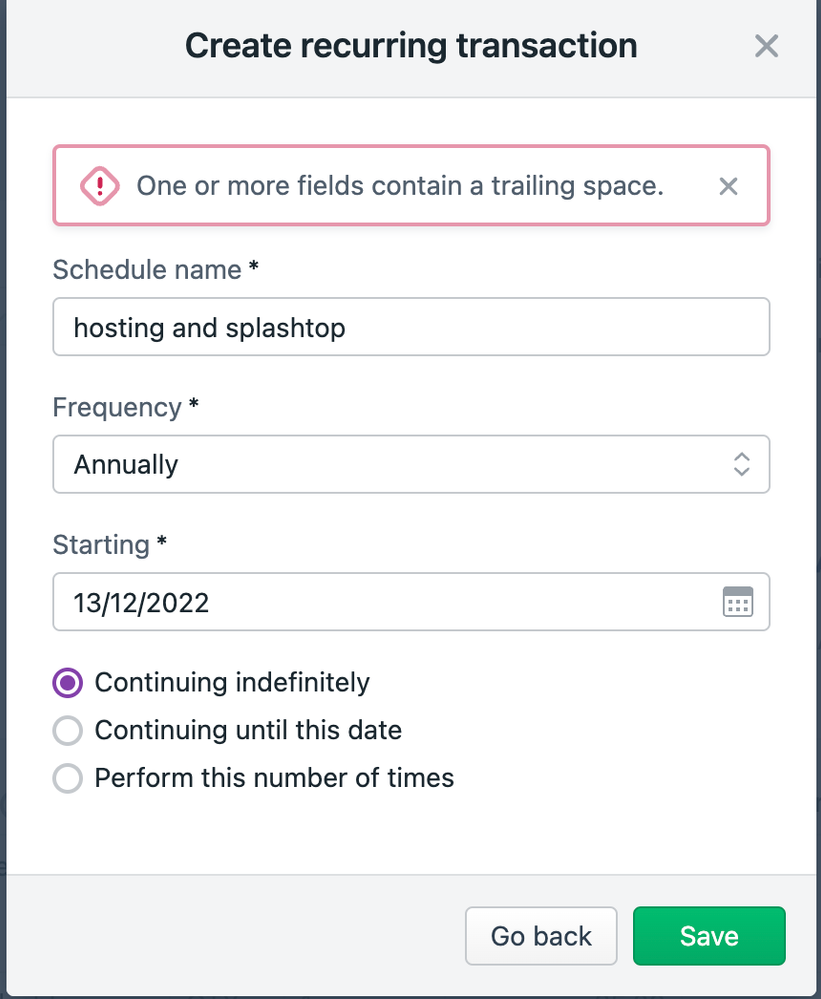Close the Create recurring transaction dialog
The width and height of the screenshot is (821, 999).
tap(766, 46)
